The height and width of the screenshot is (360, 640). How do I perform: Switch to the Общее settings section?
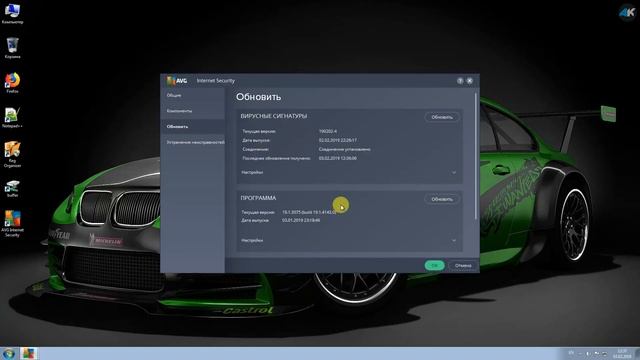(193, 95)
